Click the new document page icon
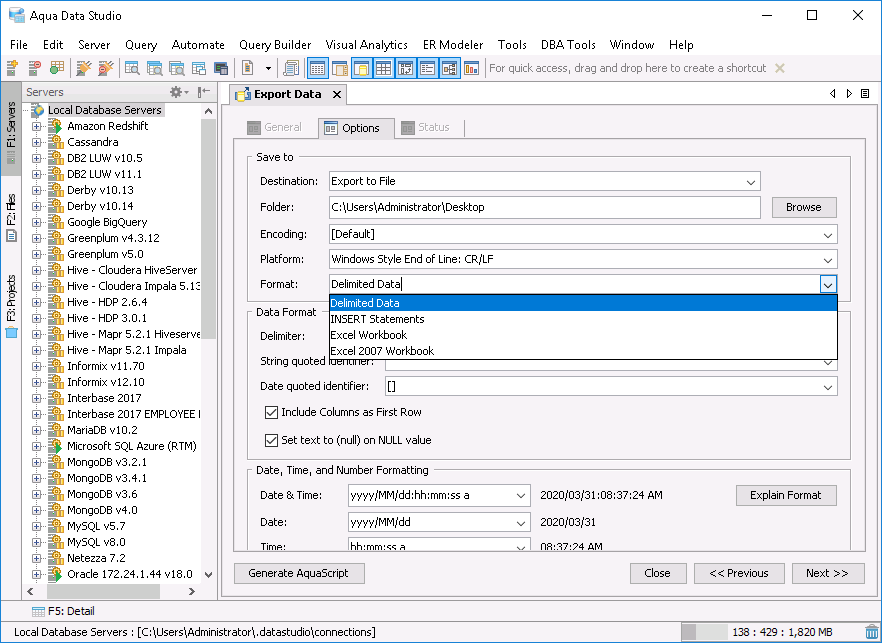Screen dimensions: 882x643 pos(248,68)
